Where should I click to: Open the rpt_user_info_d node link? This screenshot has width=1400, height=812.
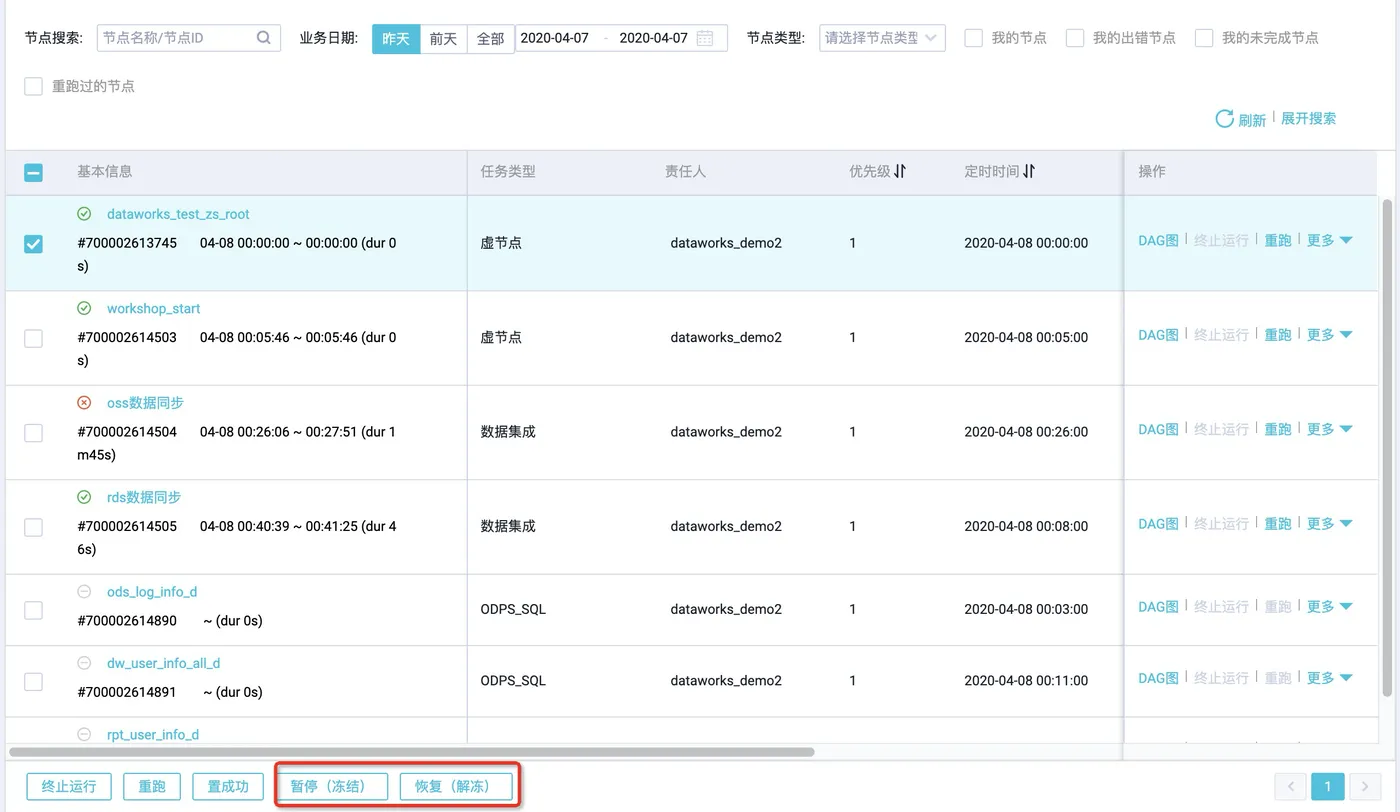click(x=153, y=734)
